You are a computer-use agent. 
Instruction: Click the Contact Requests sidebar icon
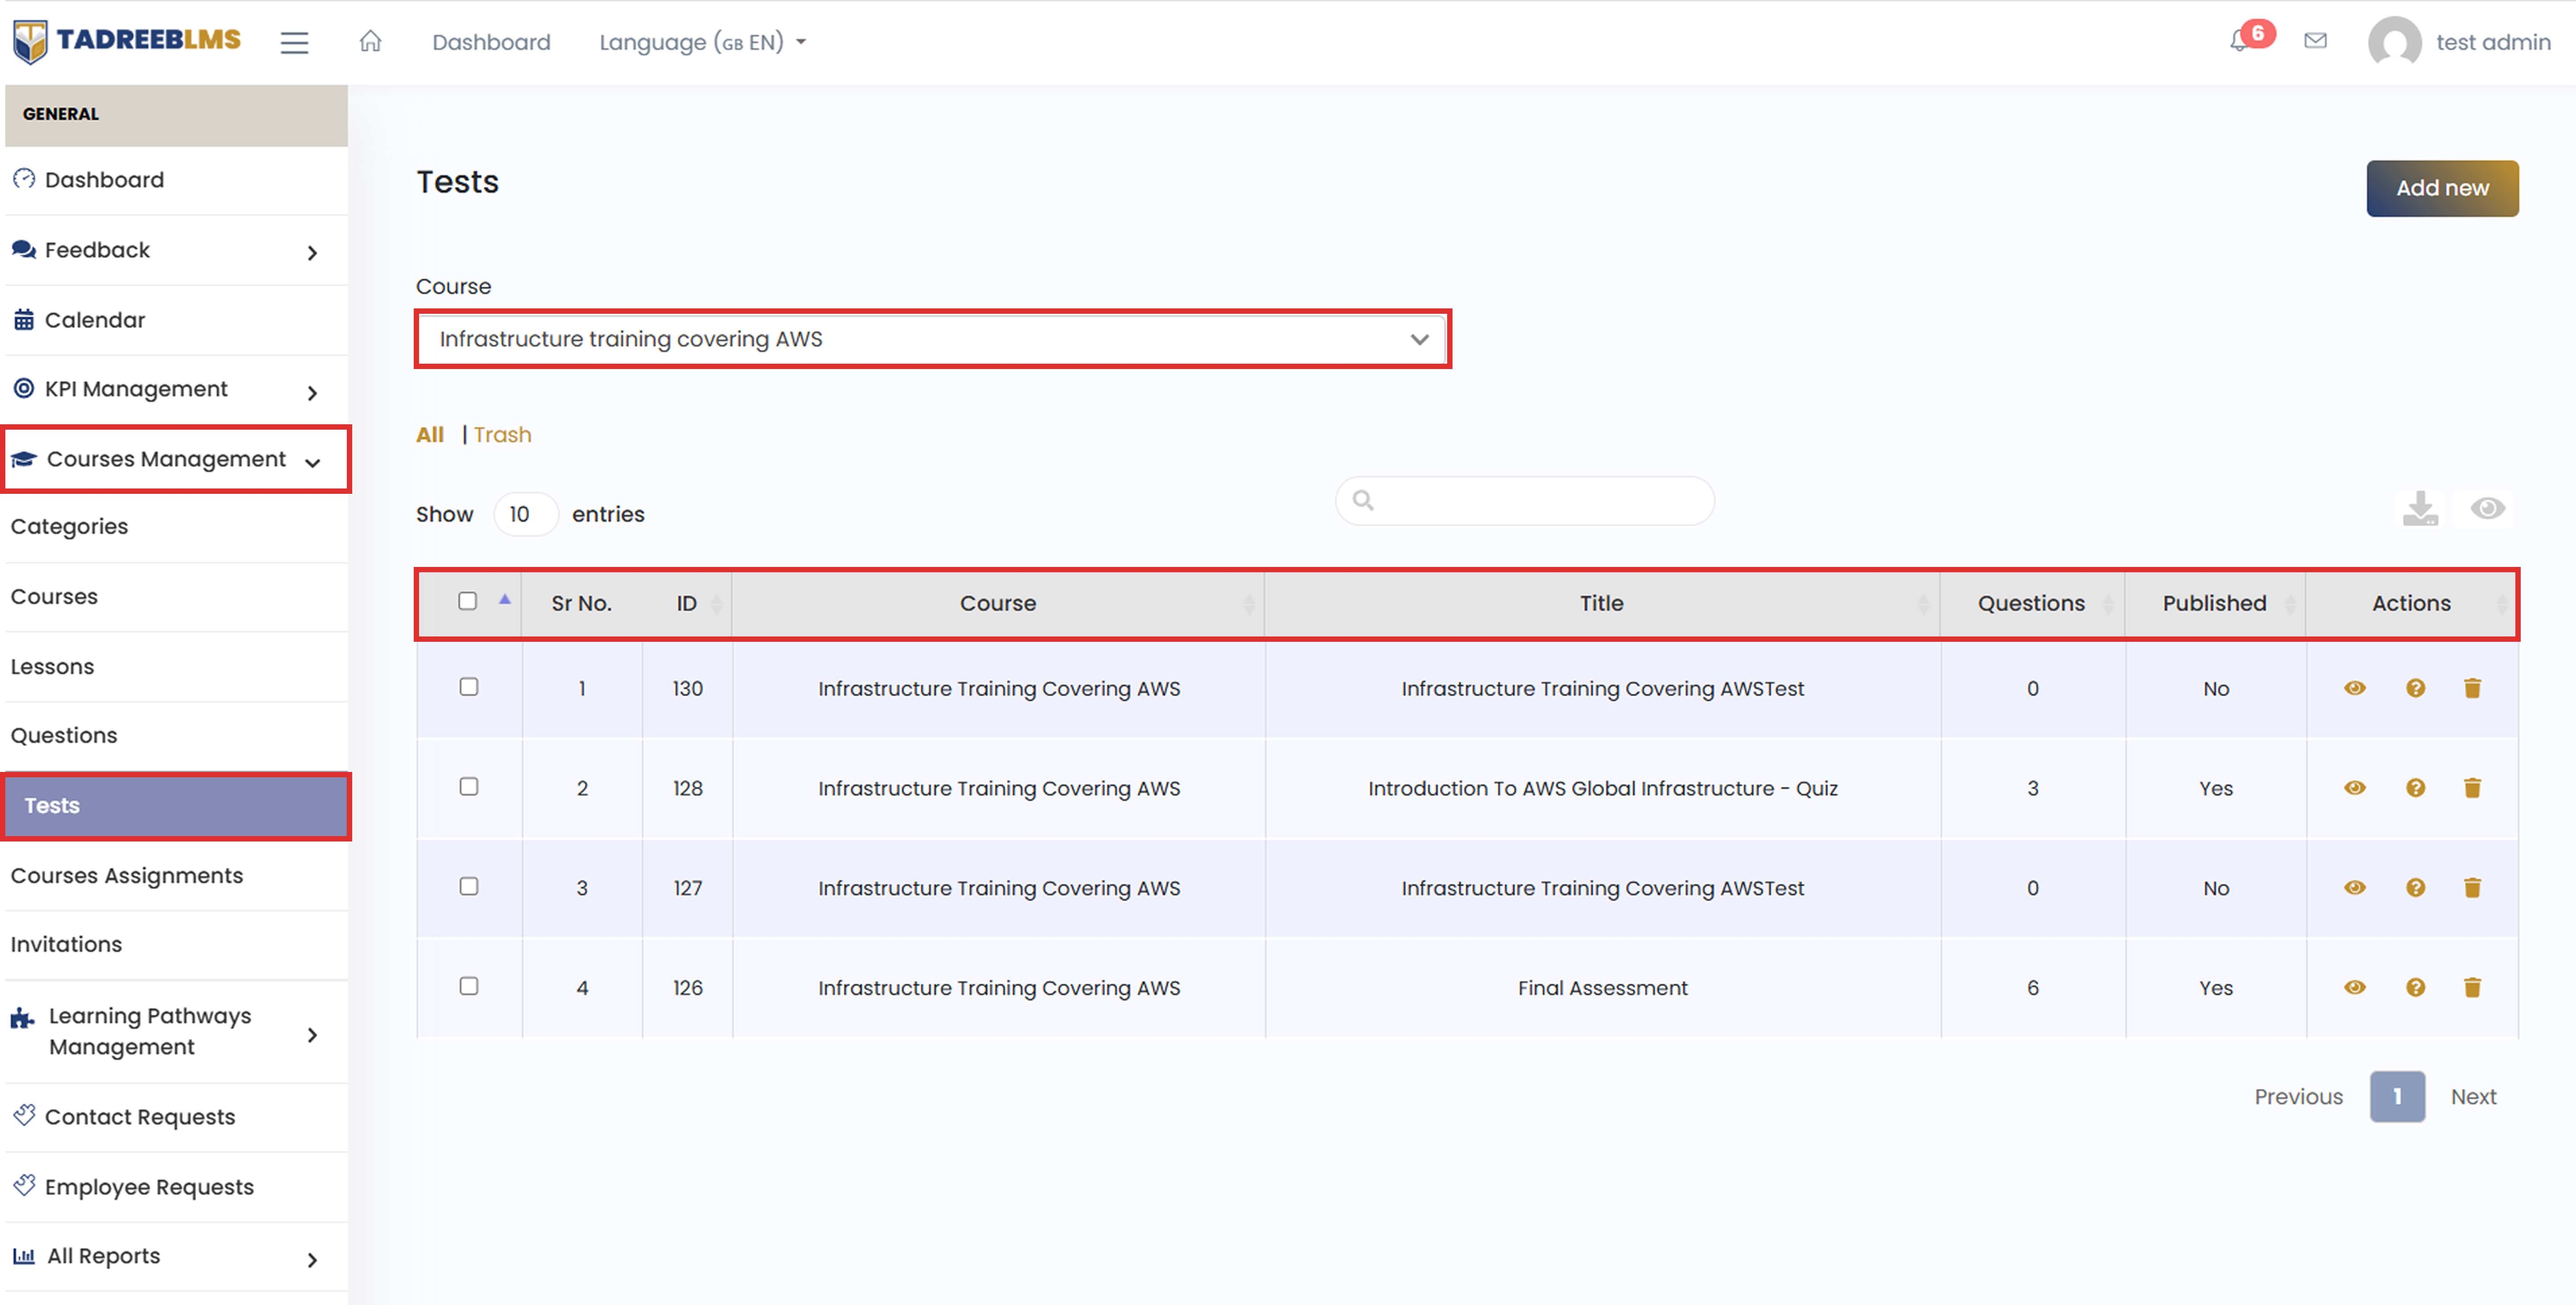click(x=24, y=1115)
